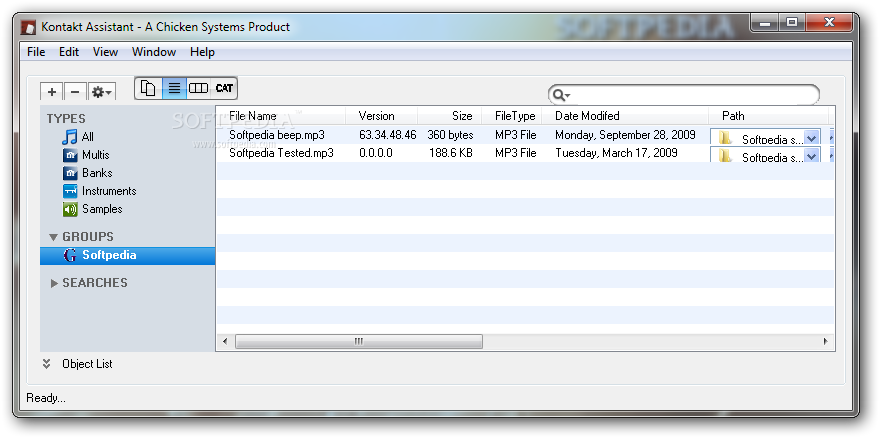
Task: Open the Window menu
Action: [x=154, y=52]
